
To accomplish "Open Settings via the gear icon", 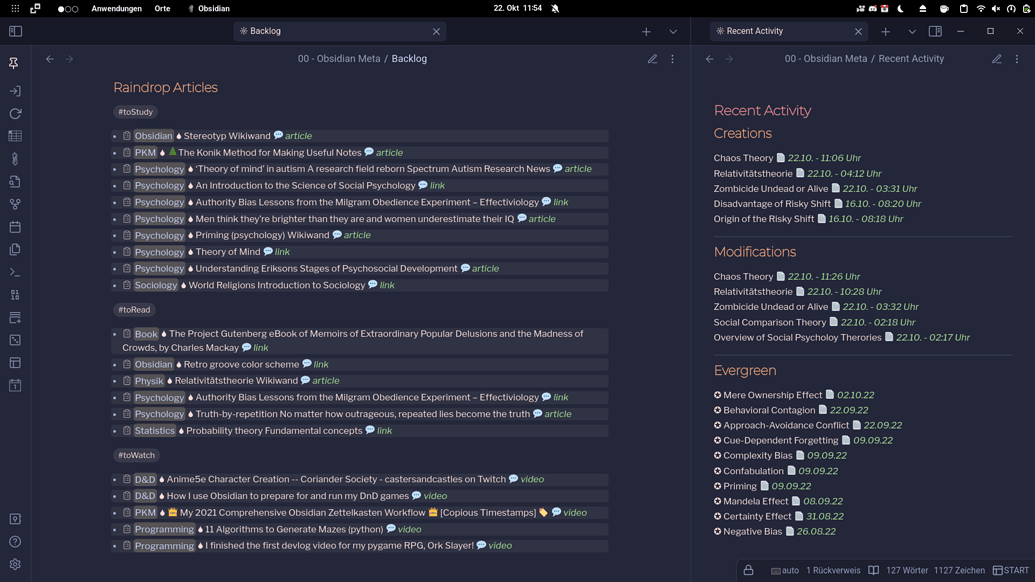I will [x=15, y=564].
